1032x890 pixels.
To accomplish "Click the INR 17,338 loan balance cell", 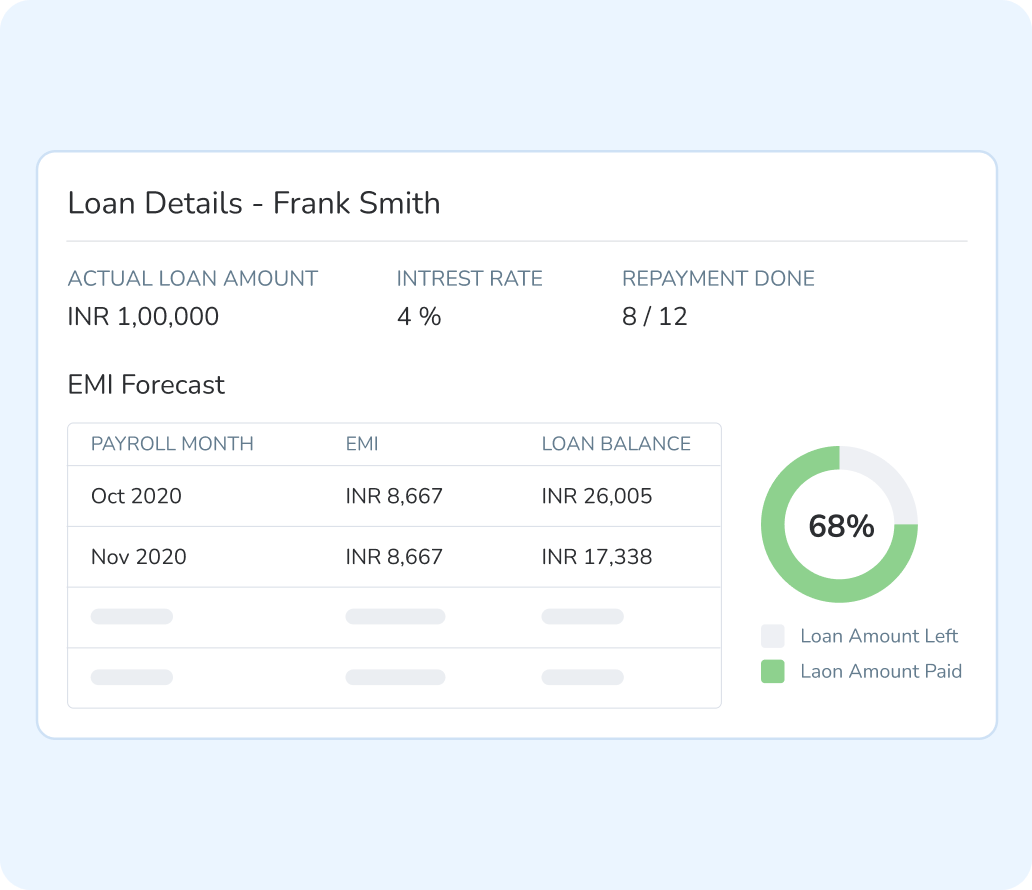I will (x=597, y=557).
